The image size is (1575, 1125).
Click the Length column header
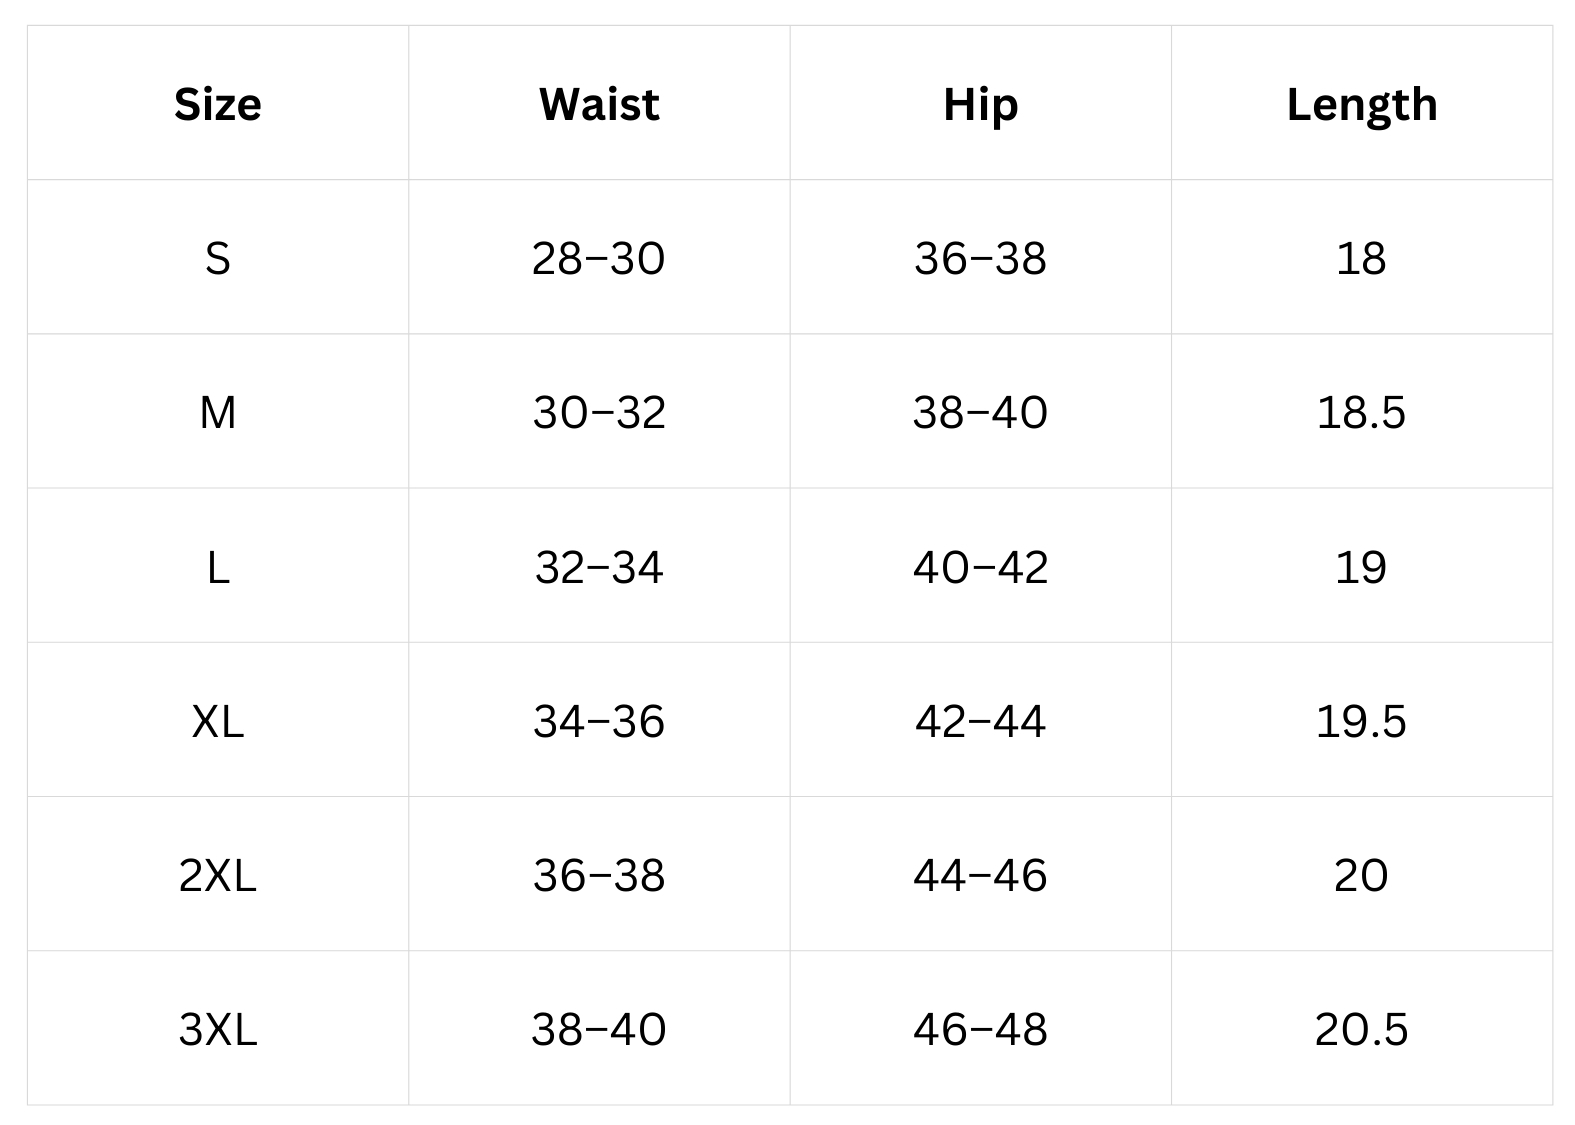[1361, 104]
